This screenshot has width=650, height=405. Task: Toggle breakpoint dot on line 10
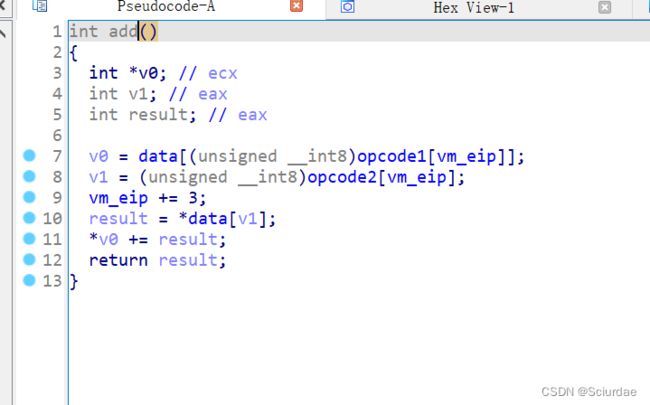[x=29, y=218]
